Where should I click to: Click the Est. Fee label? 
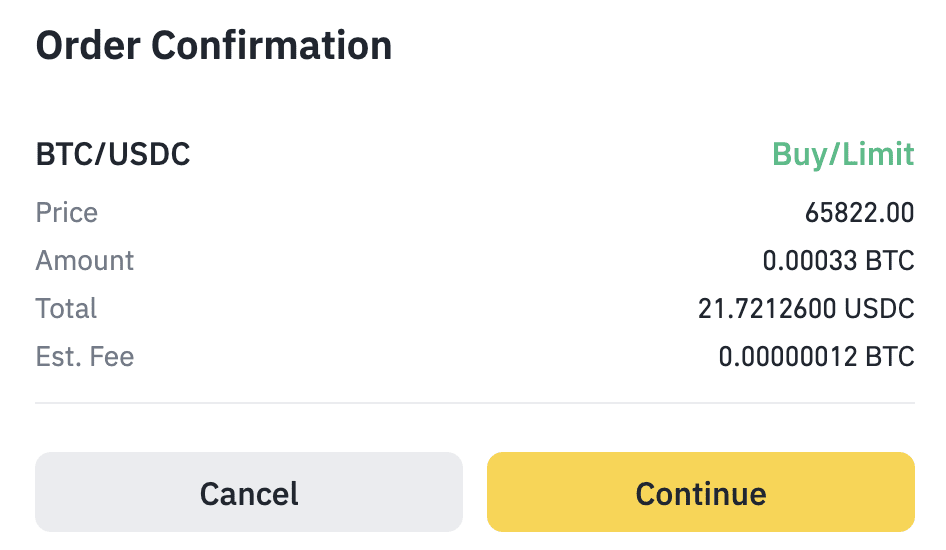(85, 356)
